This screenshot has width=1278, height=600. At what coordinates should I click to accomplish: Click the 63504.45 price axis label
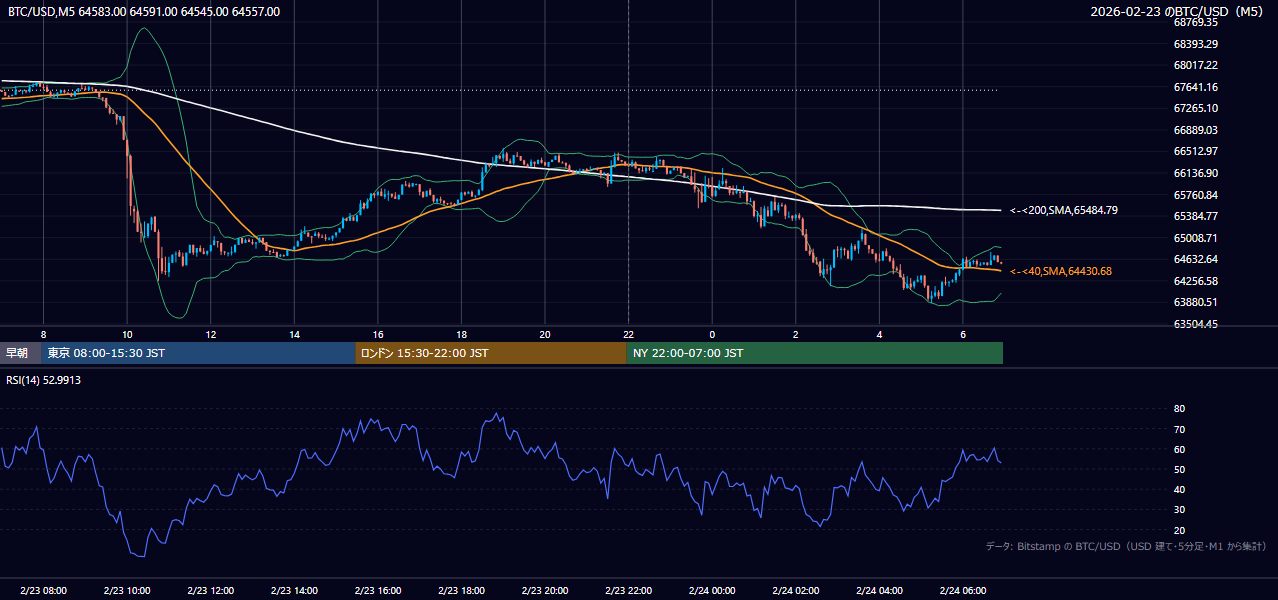pos(1196,324)
